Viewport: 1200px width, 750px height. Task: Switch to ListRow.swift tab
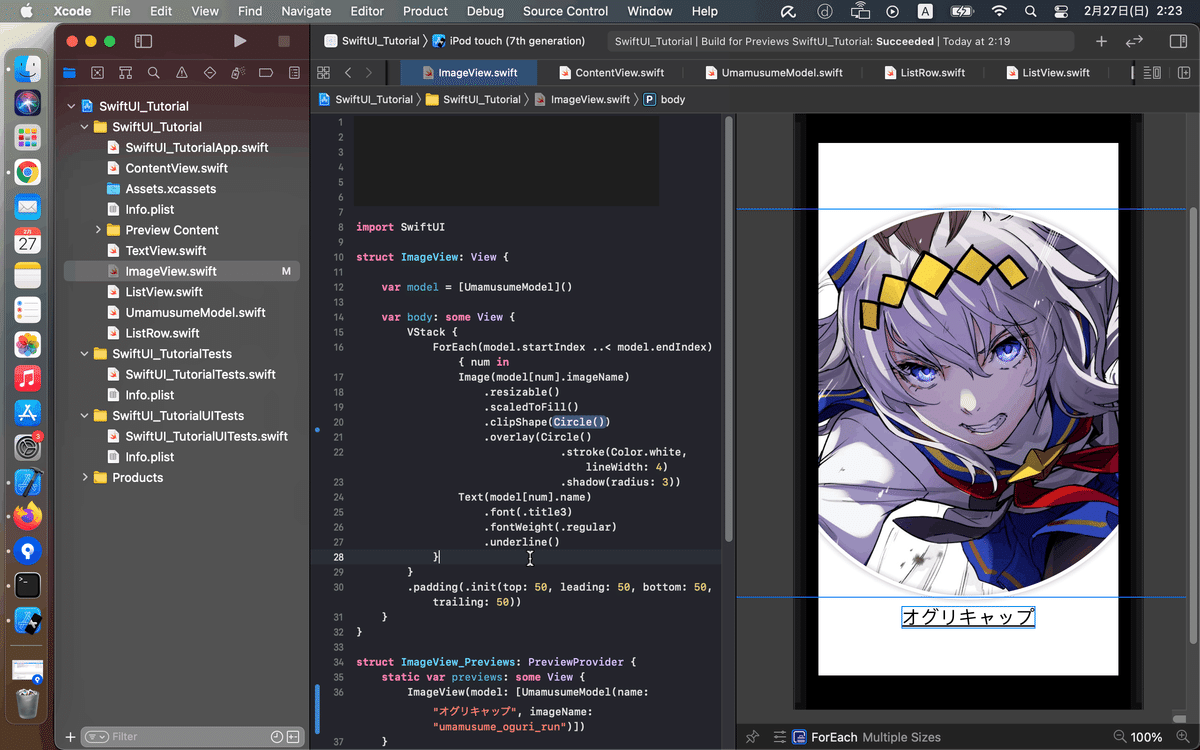pyautogui.click(x=924, y=73)
